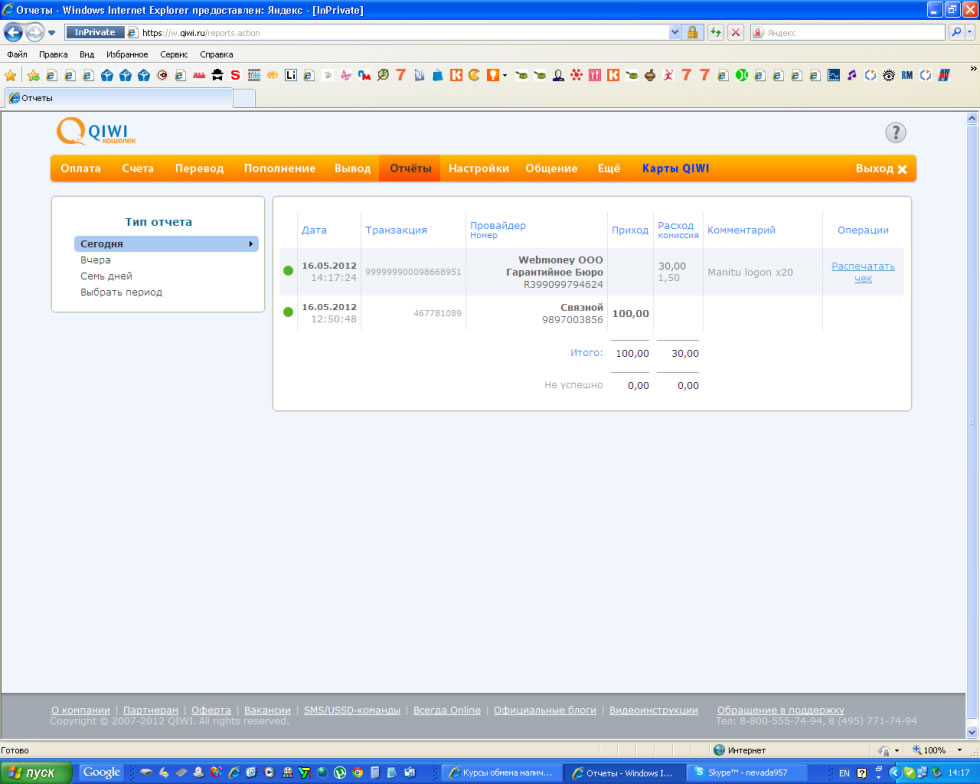Open the Favorites star icon

pyautogui.click(x=11, y=75)
